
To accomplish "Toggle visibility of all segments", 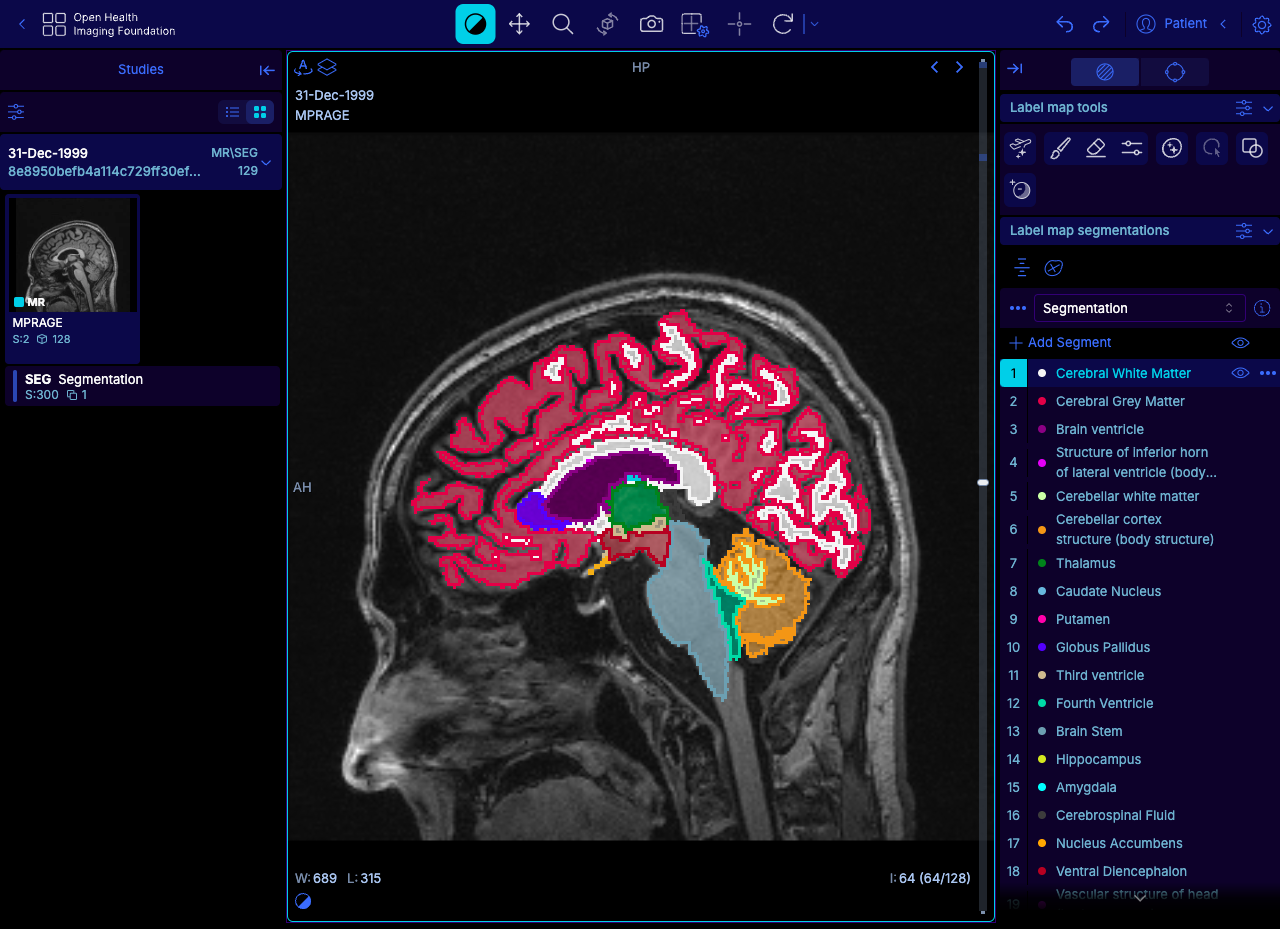I will [1241, 343].
